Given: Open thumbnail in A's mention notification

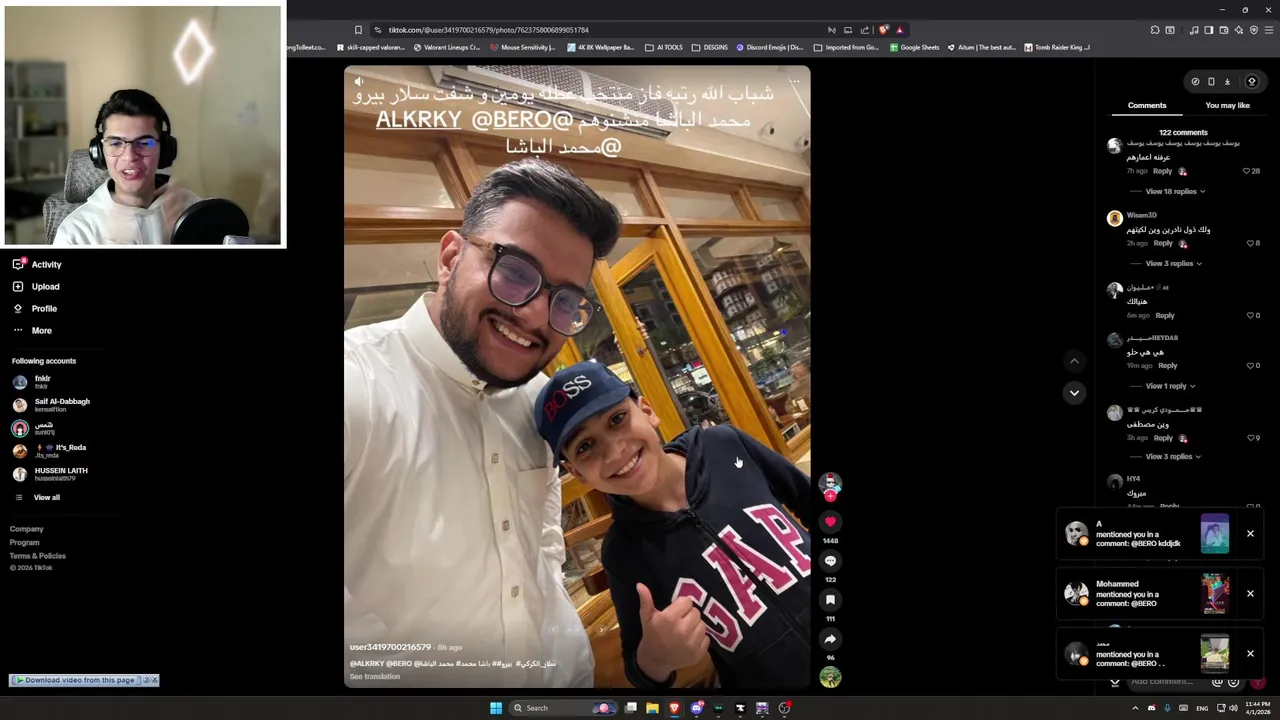Looking at the screenshot, I should click(1215, 534).
